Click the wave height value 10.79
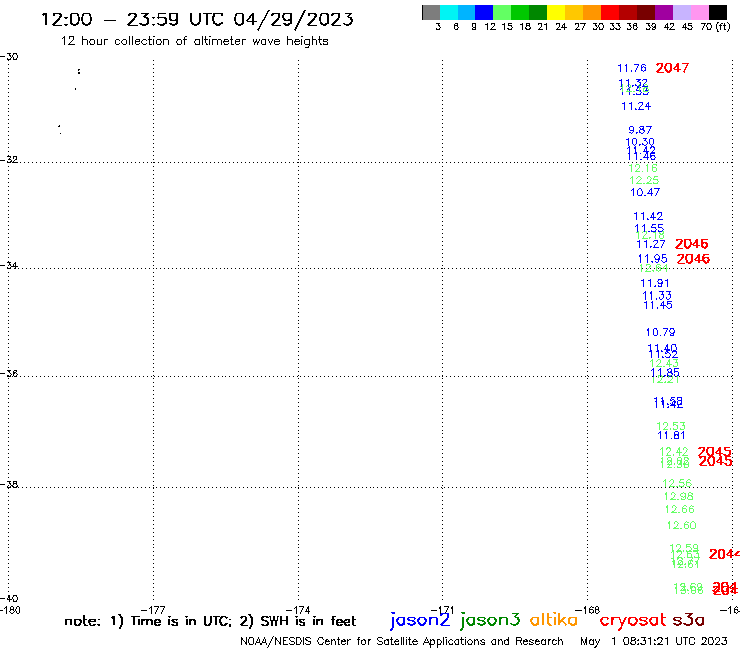Screen dimensions: 740x650 pyautogui.click(x=661, y=332)
